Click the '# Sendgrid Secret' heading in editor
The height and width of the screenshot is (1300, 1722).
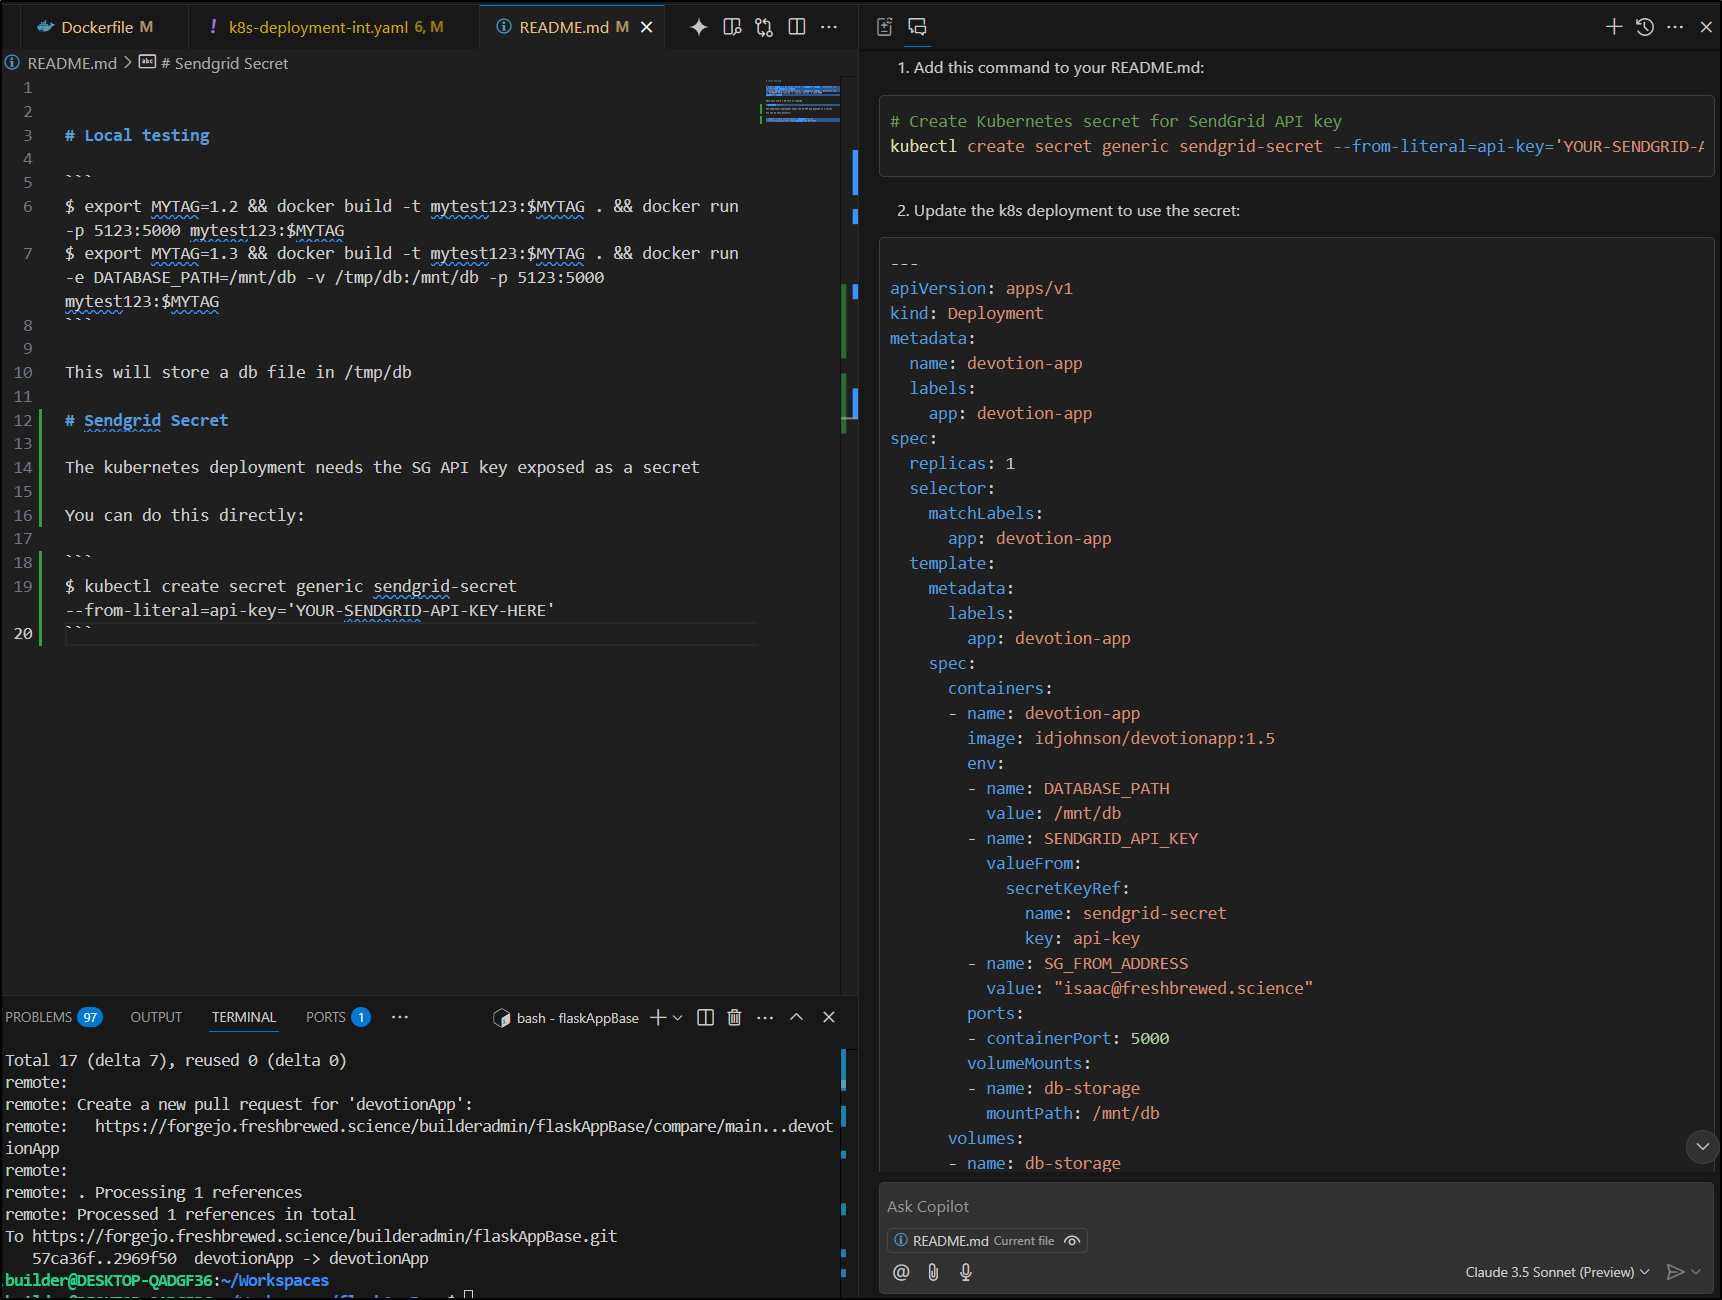pyautogui.click(x=146, y=420)
